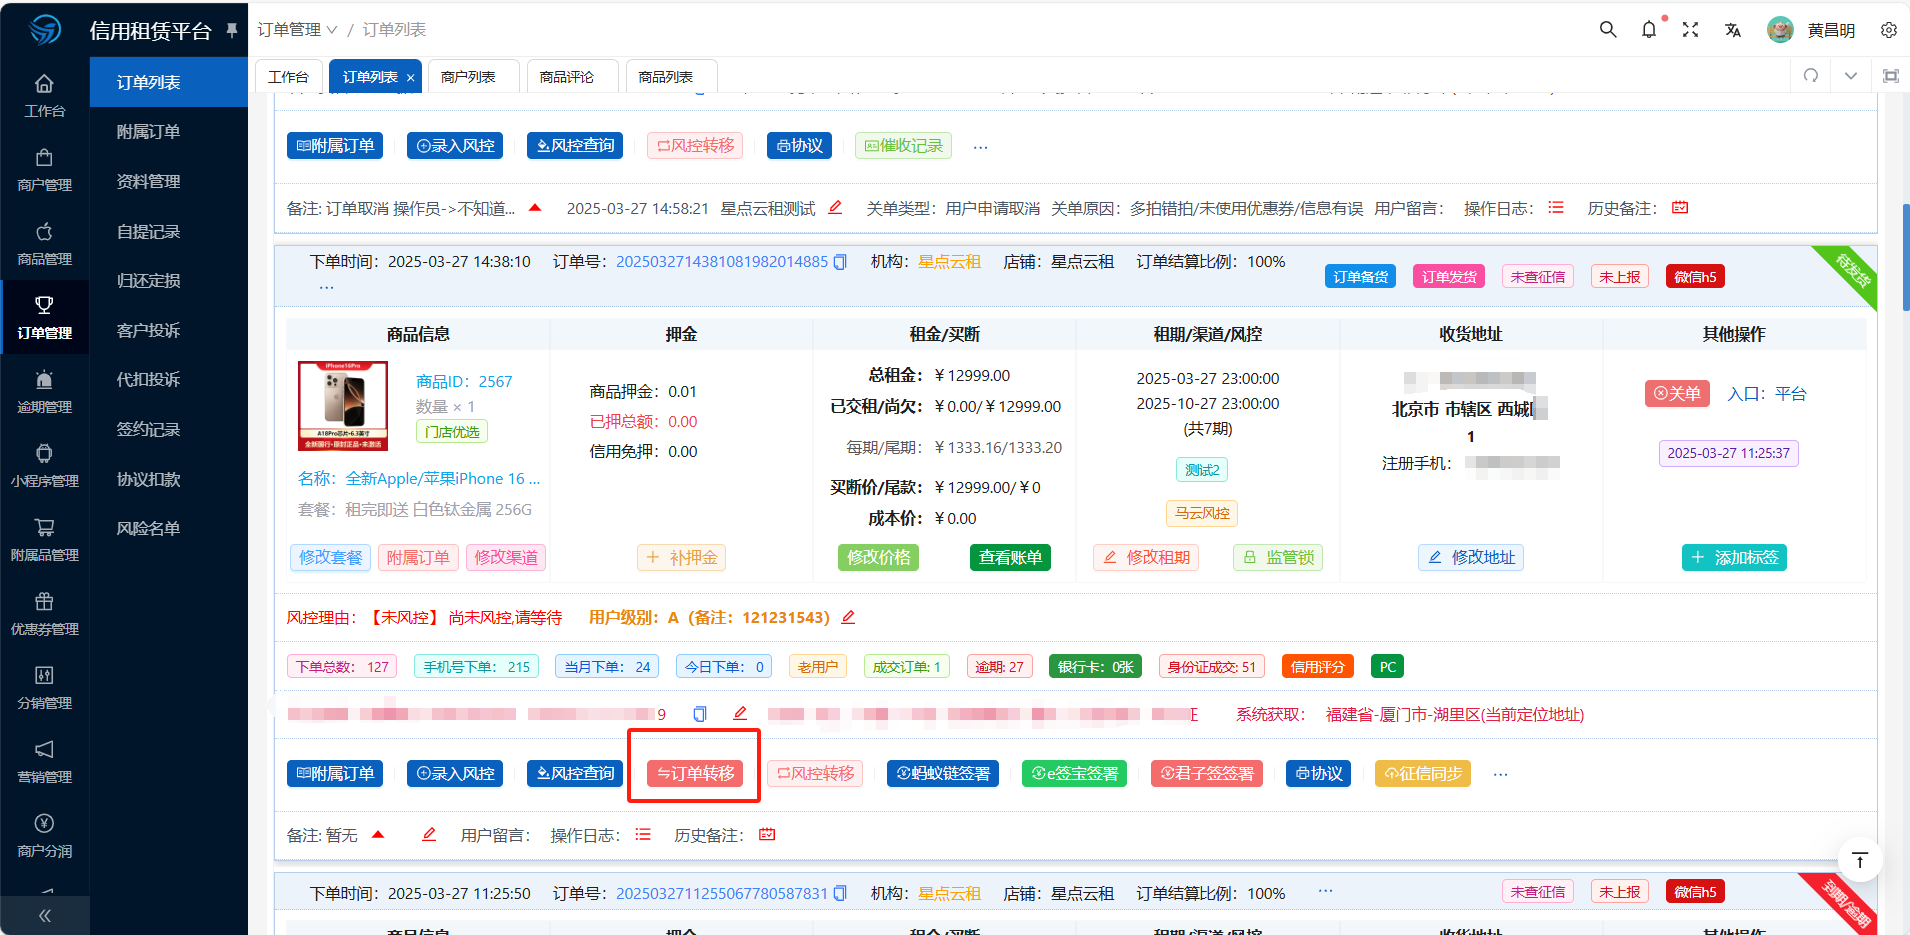
Task: Pin the sidebar with the pushpin icon
Action: click(232, 30)
